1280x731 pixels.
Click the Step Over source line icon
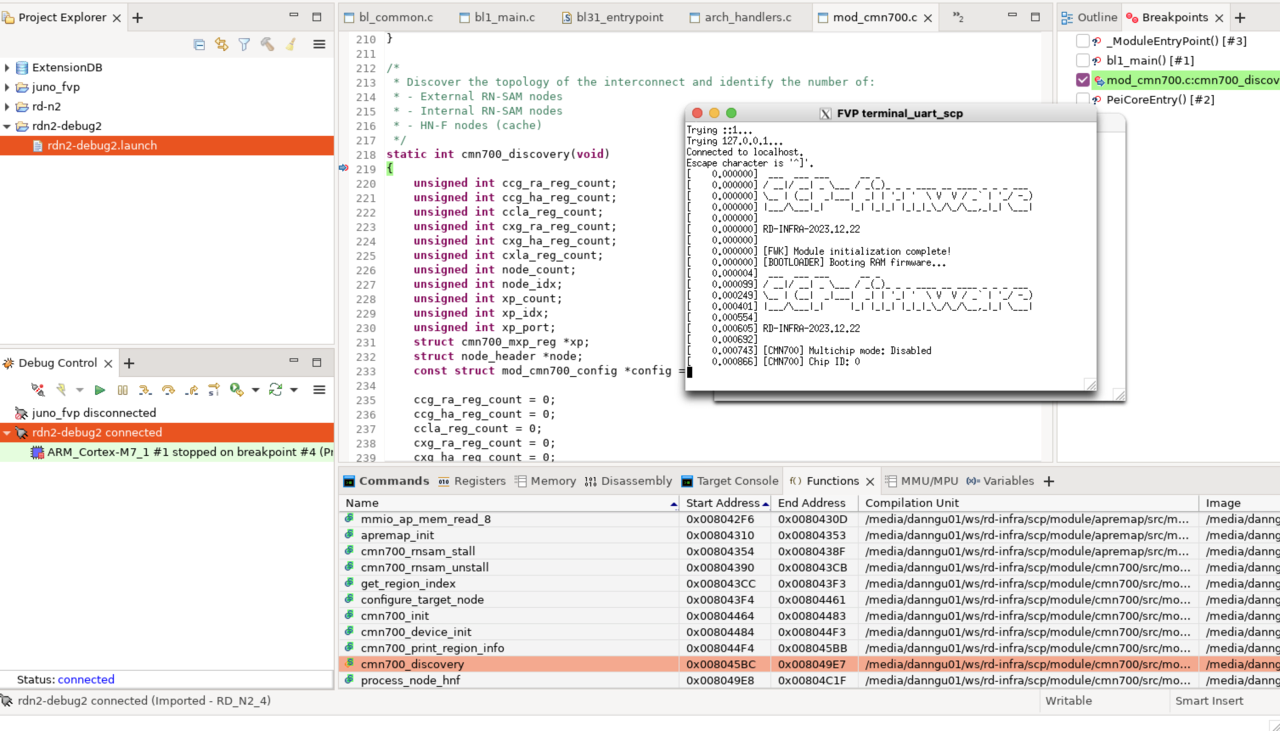click(168, 390)
